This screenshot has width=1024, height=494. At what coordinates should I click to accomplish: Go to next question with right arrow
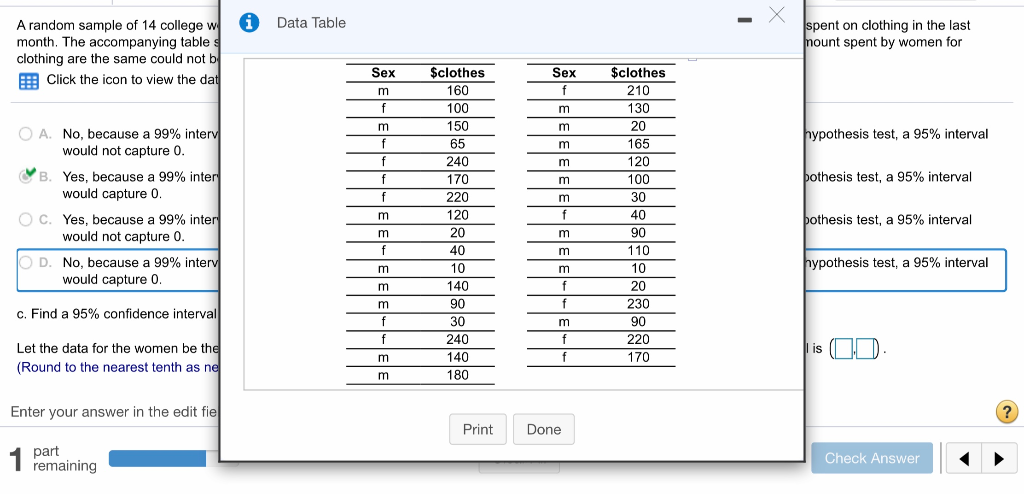pos(998,459)
